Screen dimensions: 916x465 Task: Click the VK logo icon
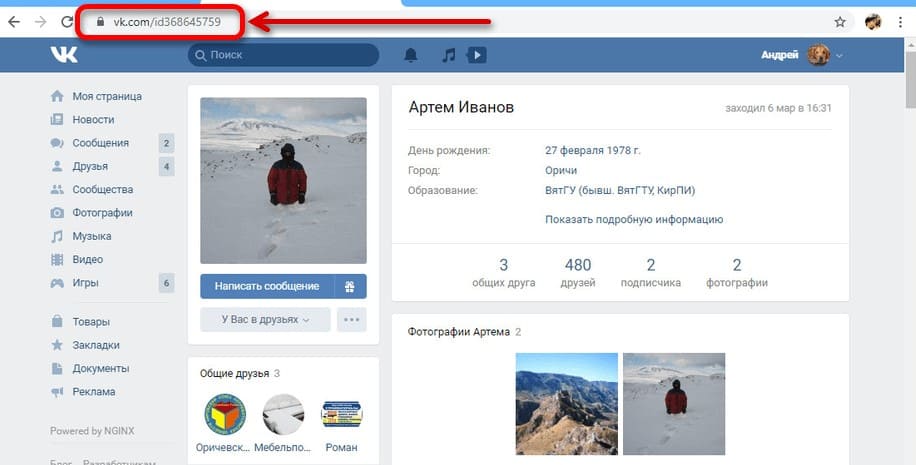pos(64,55)
